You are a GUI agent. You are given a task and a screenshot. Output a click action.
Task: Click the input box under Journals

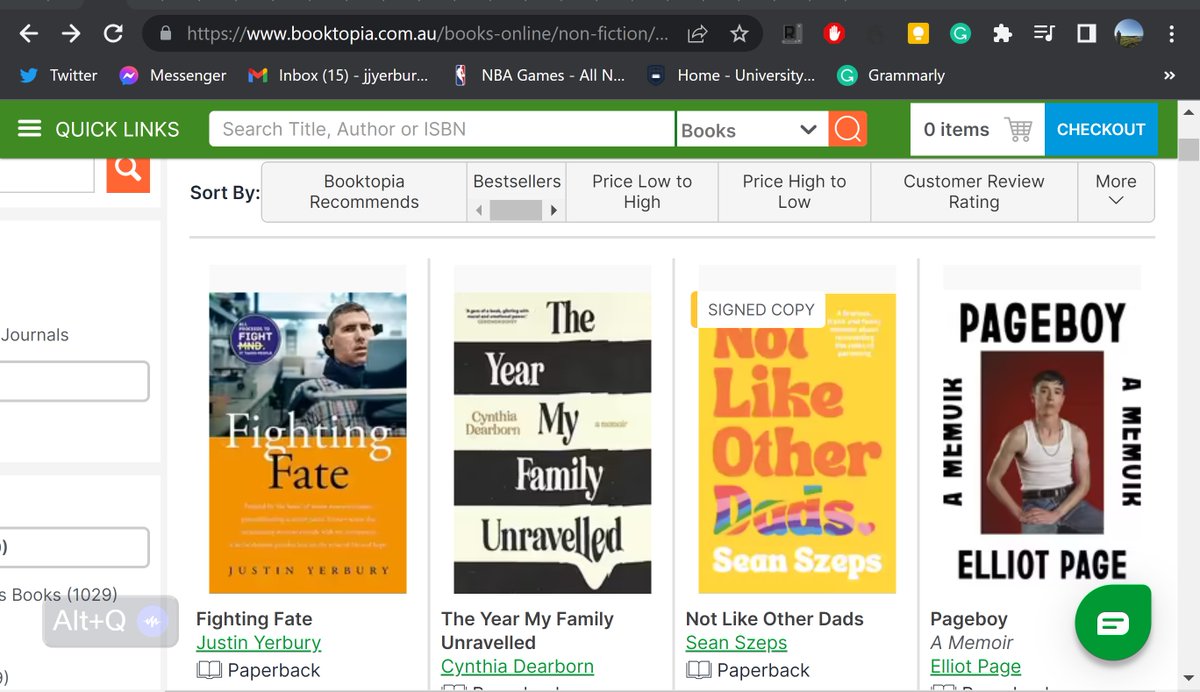[x=74, y=381]
